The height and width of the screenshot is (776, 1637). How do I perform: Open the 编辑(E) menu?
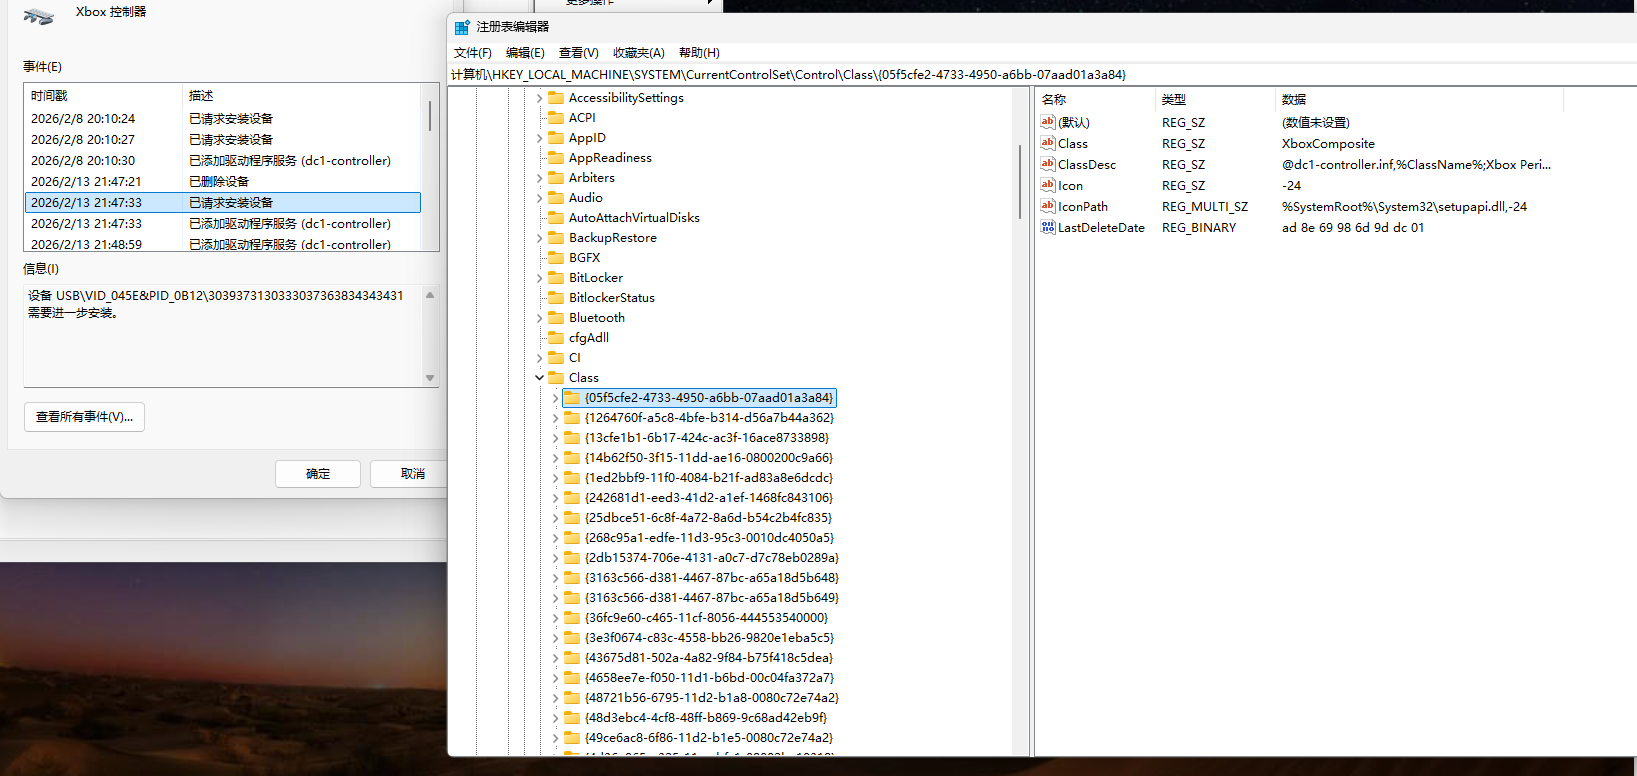pyautogui.click(x=525, y=53)
